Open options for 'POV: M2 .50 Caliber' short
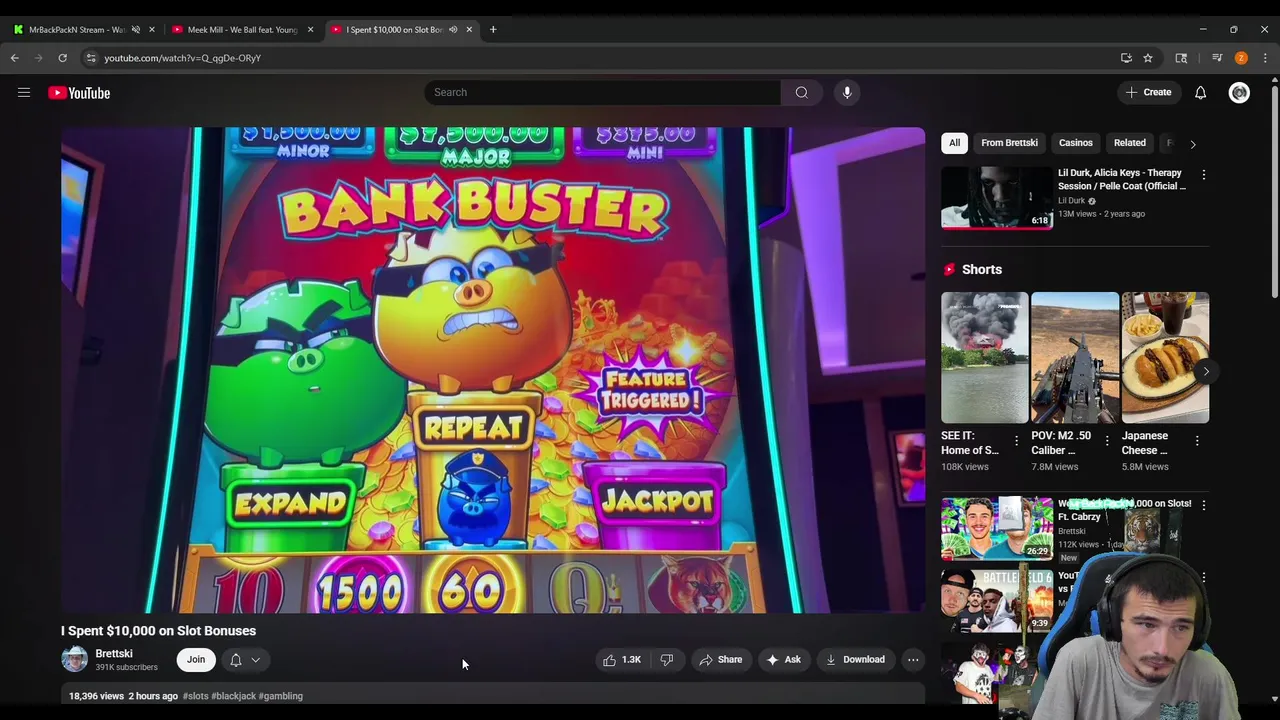Image resolution: width=1280 pixels, height=720 pixels. [1107, 440]
